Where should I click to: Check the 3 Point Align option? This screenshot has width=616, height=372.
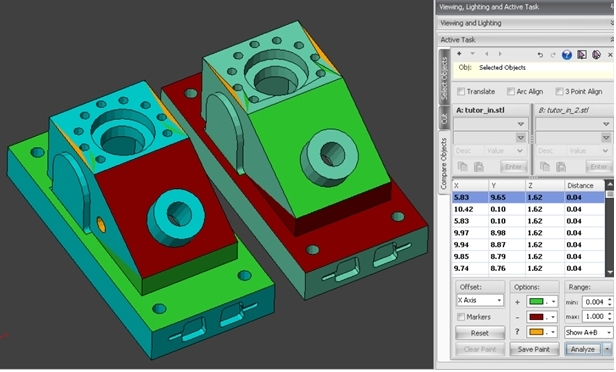[559, 92]
